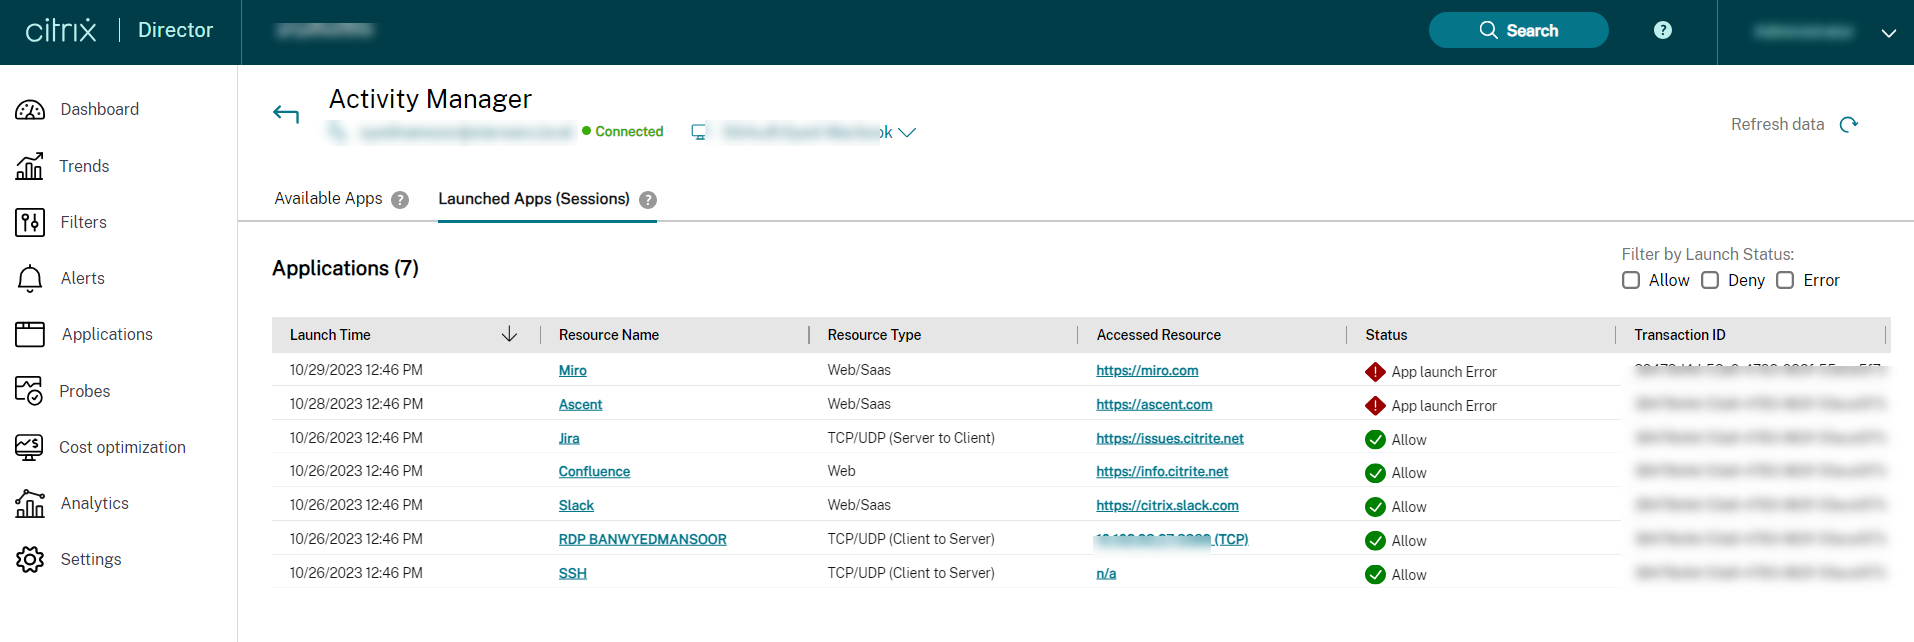Open the user account dropdown chevron
Image resolution: width=1914 pixels, height=642 pixels.
point(1888,33)
